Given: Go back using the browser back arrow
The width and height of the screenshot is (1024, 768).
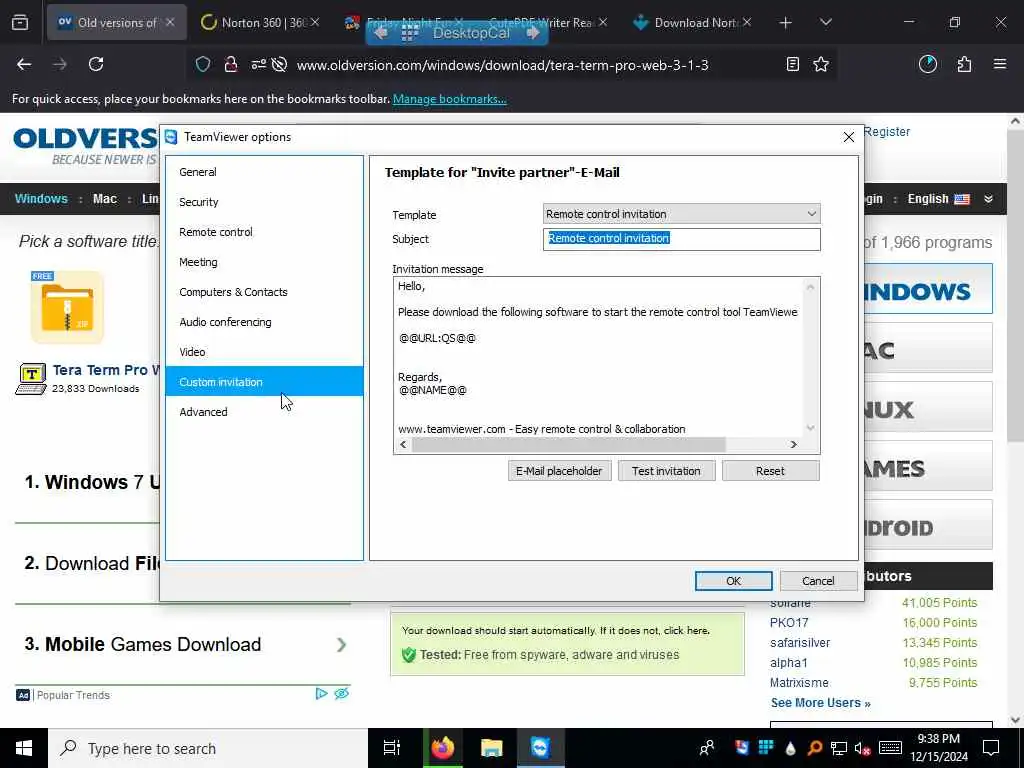Looking at the screenshot, I should pyautogui.click(x=24, y=64).
